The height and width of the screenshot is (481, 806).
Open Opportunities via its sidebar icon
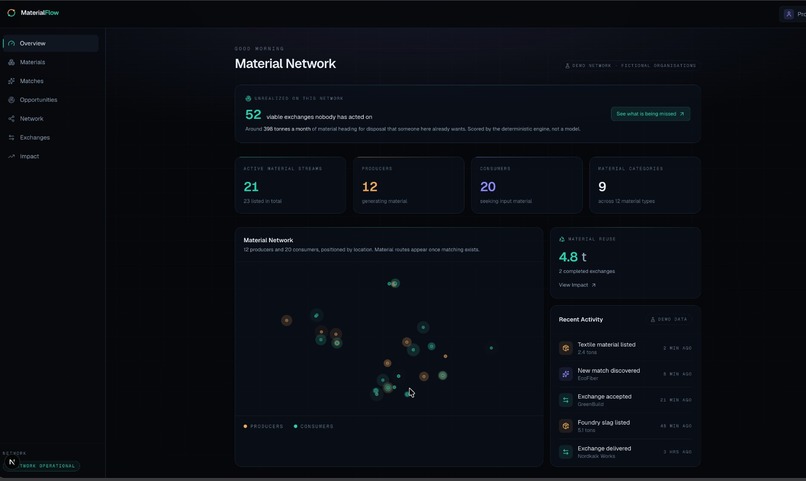click(x=11, y=100)
